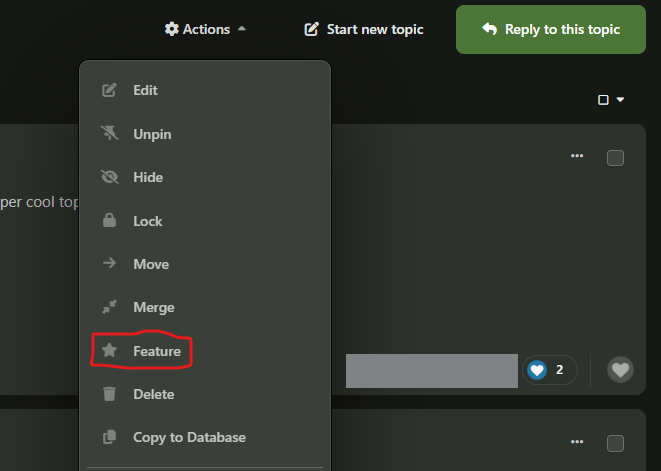The image size is (661, 471).
Task: Open second post's three-dot options menu
Action: [x=577, y=441]
